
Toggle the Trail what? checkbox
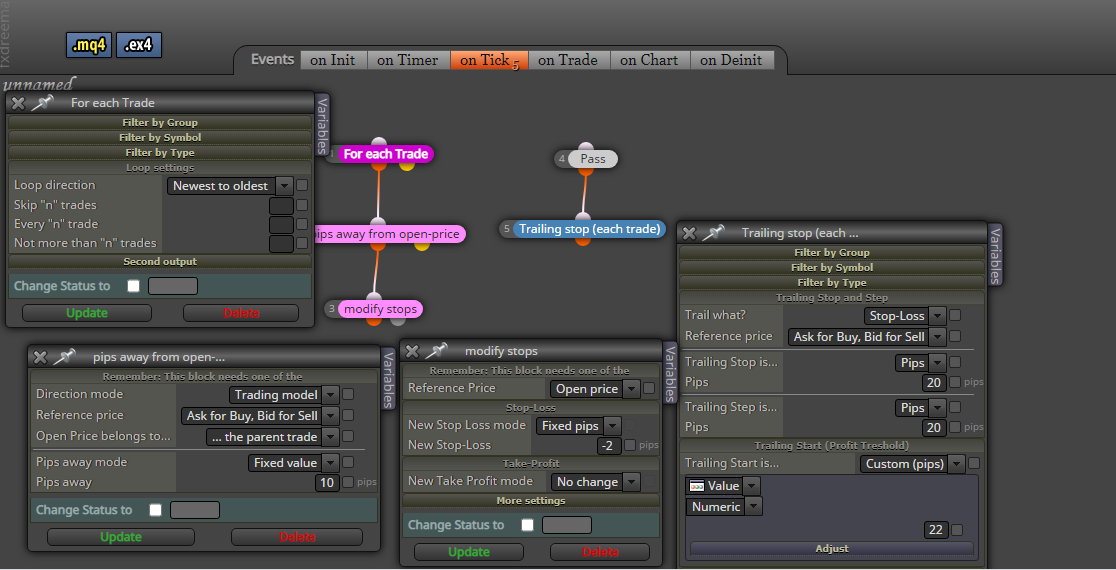[x=955, y=315]
